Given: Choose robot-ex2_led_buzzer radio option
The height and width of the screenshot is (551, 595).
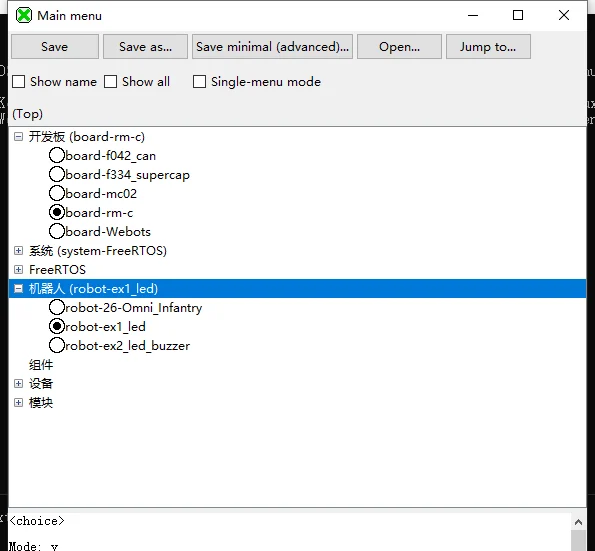Looking at the screenshot, I should tap(57, 345).
